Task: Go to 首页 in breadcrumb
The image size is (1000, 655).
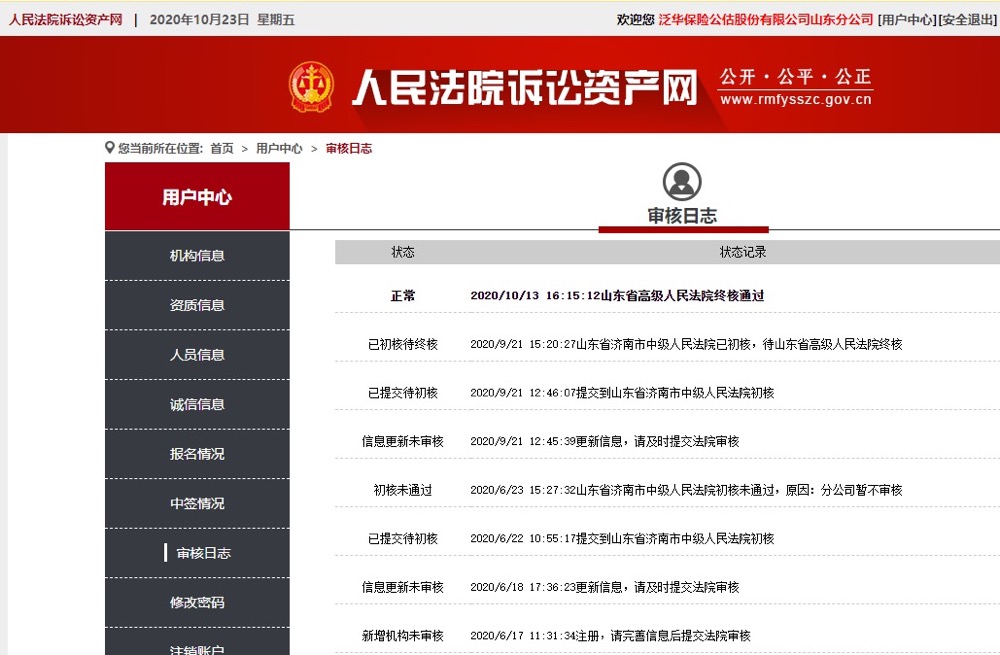Action: (x=222, y=149)
